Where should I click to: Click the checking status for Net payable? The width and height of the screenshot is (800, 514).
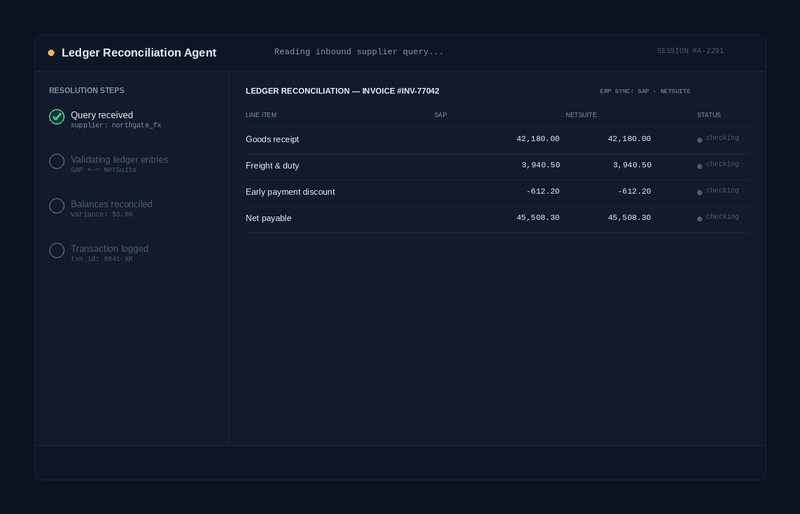click(x=722, y=216)
